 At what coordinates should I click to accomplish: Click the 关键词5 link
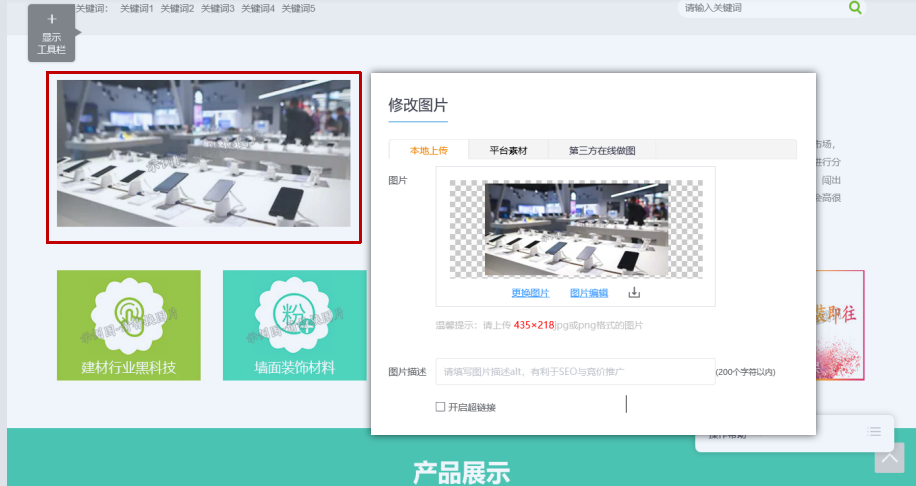point(298,8)
